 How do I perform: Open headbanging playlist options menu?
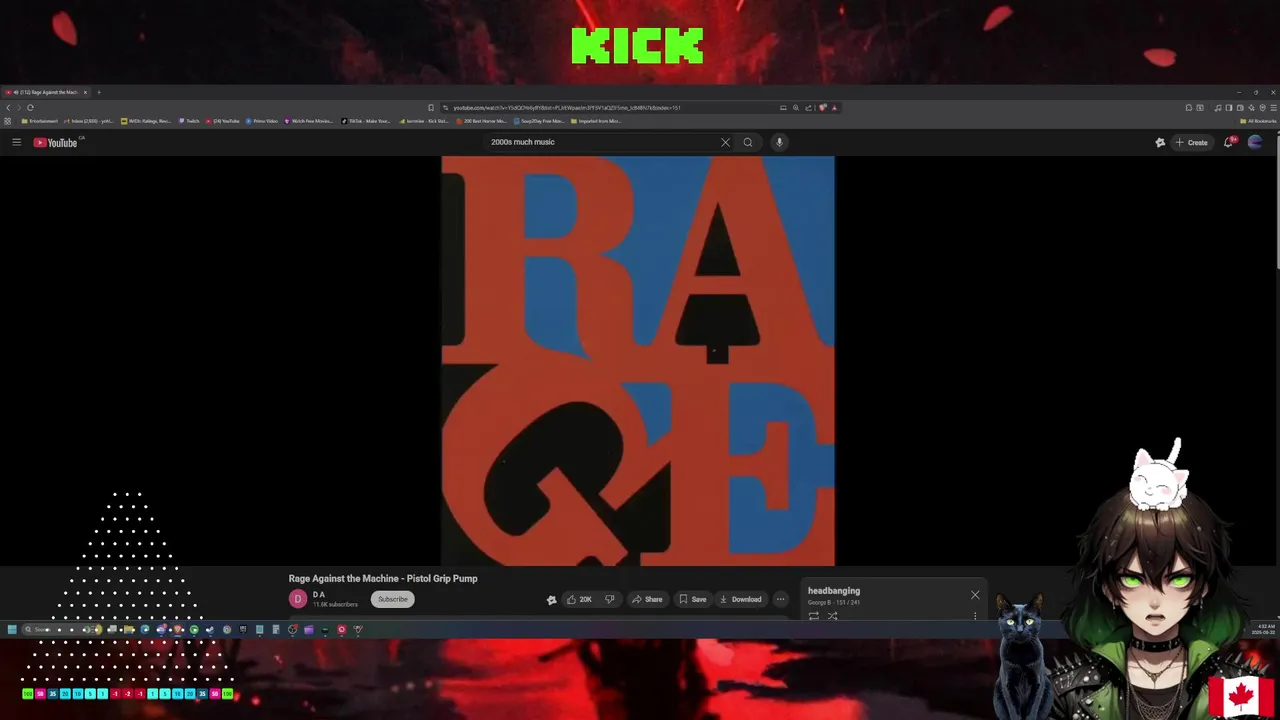pos(975,616)
